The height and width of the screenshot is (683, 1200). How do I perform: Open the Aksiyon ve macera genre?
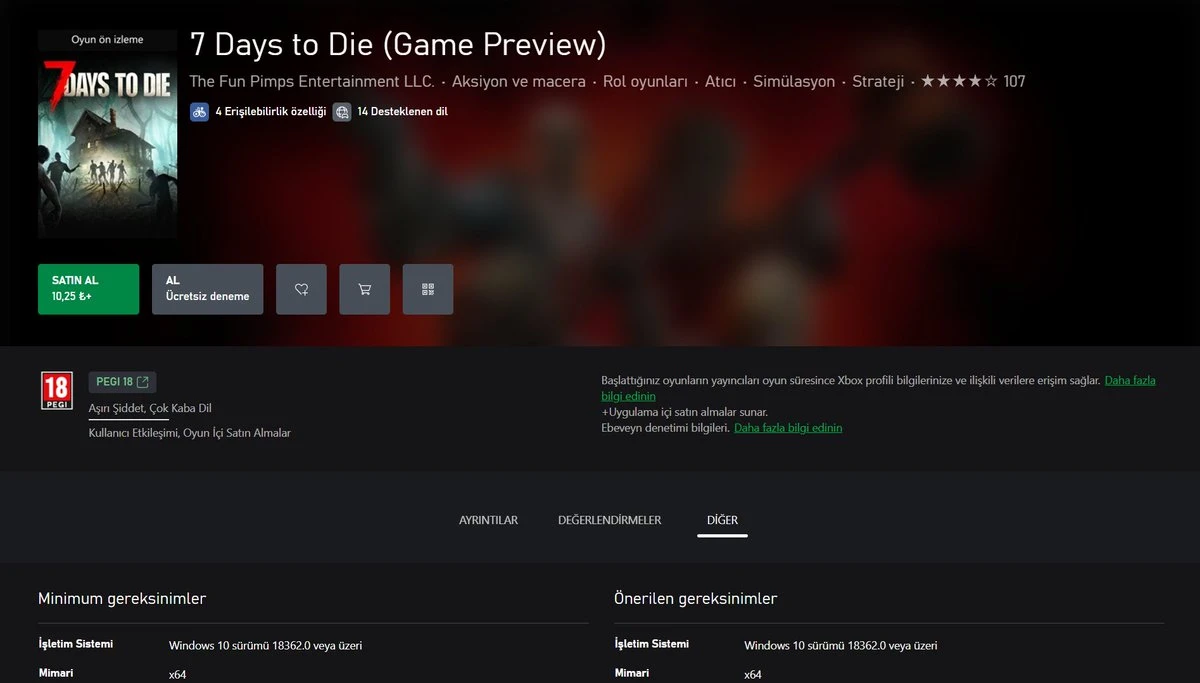pyautogui.click(x=519, y=81)
